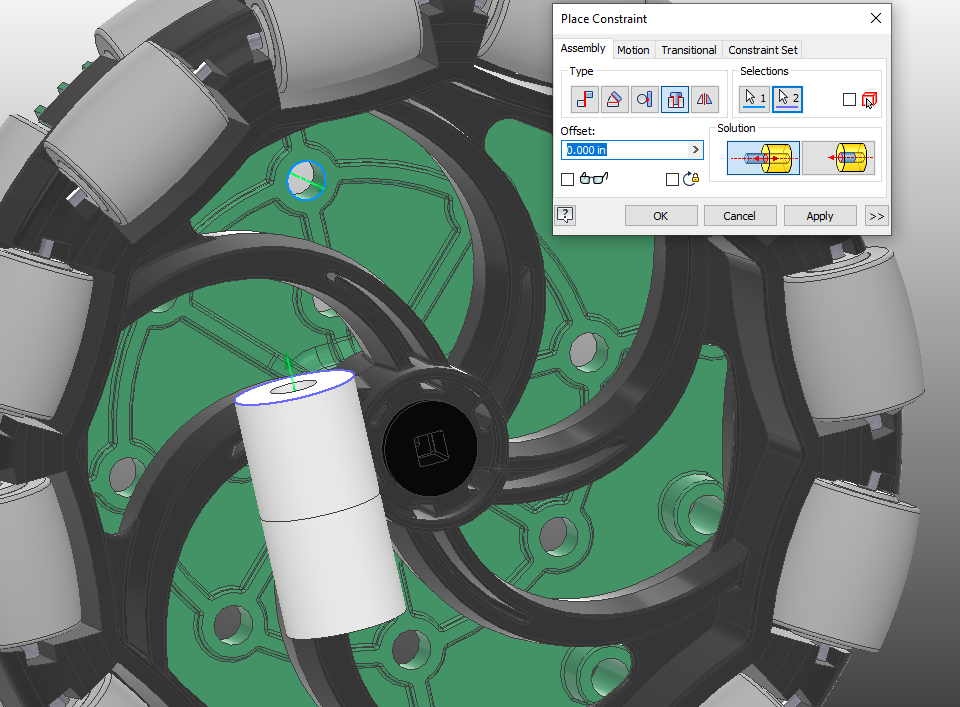Click the black center hub bore

pyautogui.click(x=431, y=449)
